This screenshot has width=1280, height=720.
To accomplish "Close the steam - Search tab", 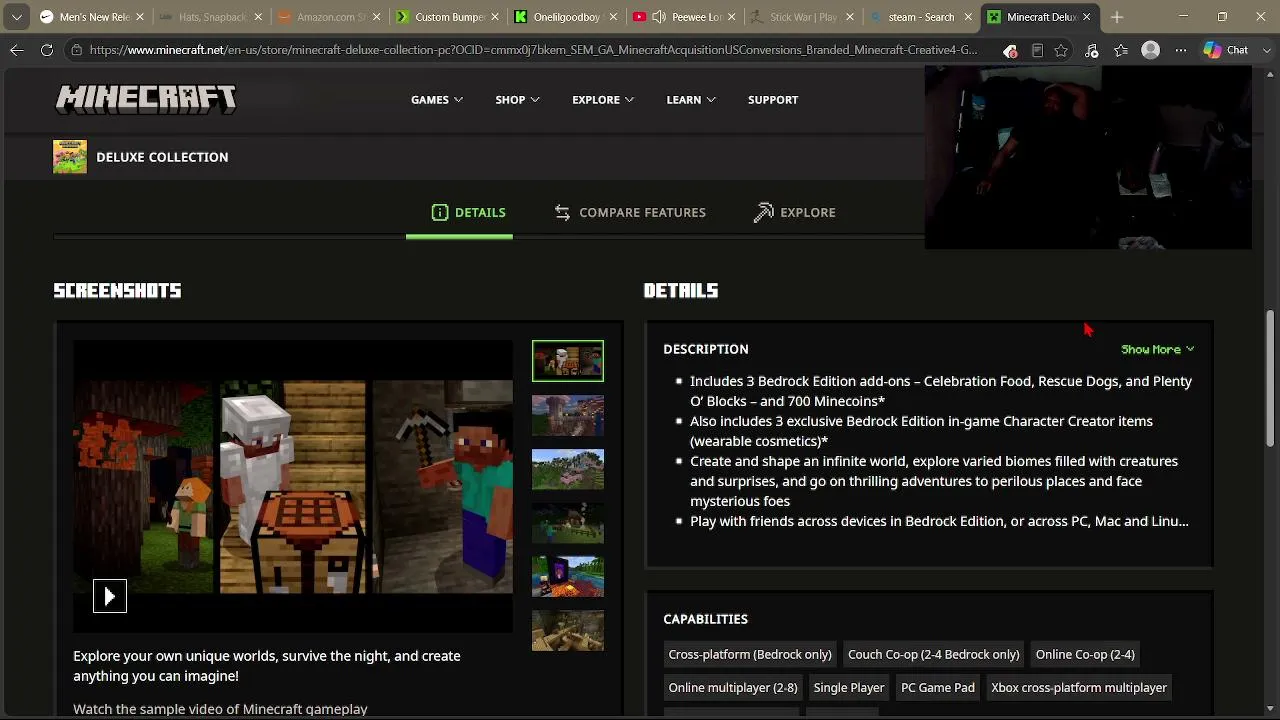I will tap(967, 17).
